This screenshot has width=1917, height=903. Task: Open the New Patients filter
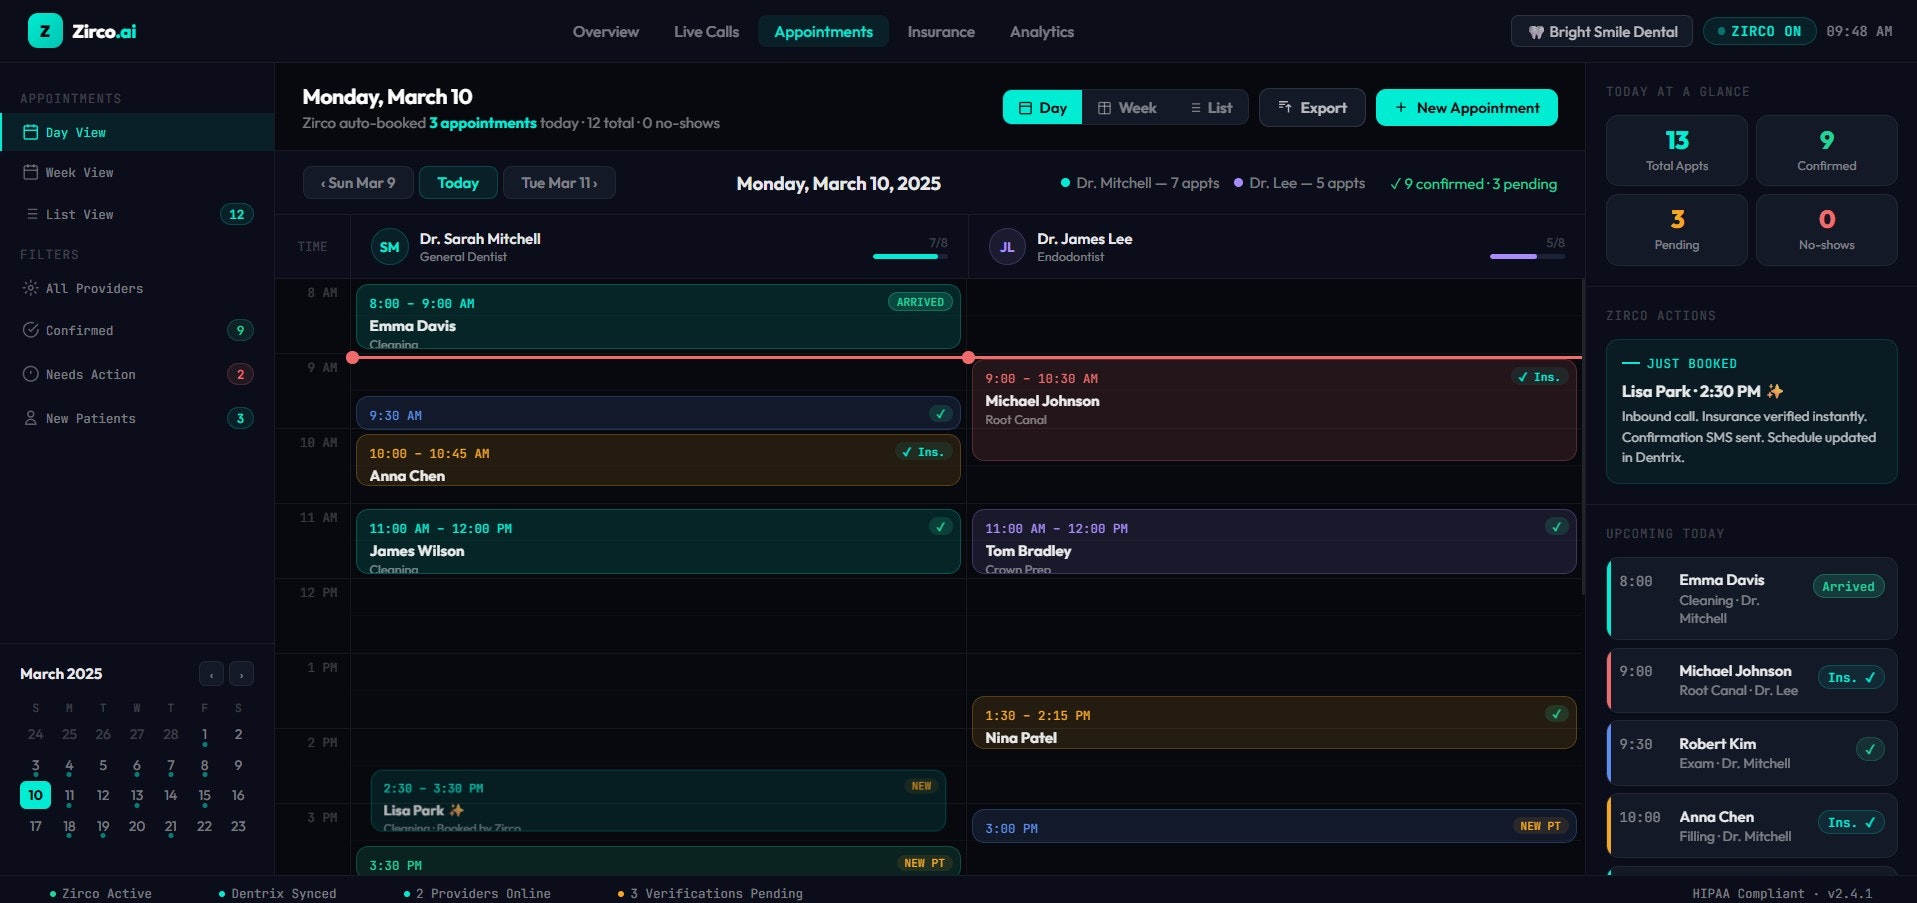click(30, 418)
